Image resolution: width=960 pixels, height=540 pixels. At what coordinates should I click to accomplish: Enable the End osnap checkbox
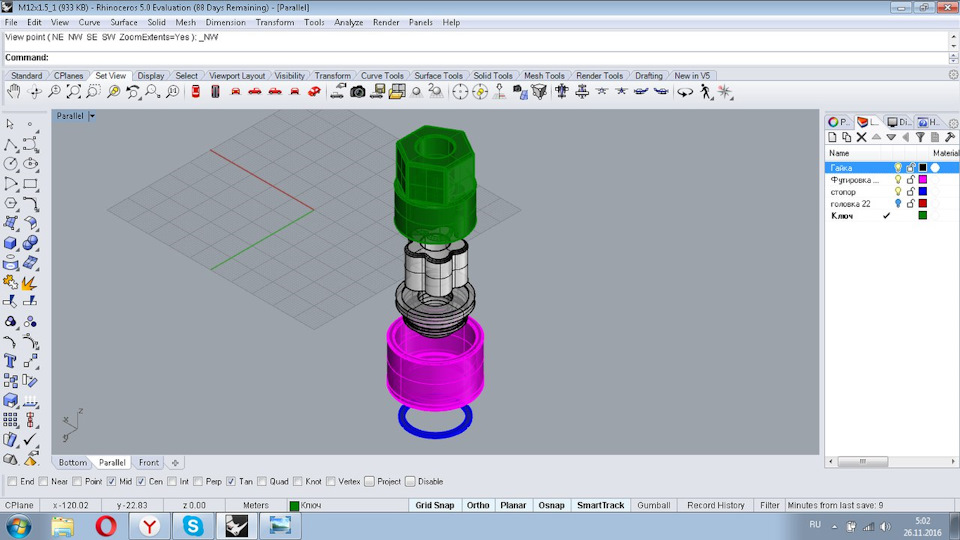click(12, 482)
